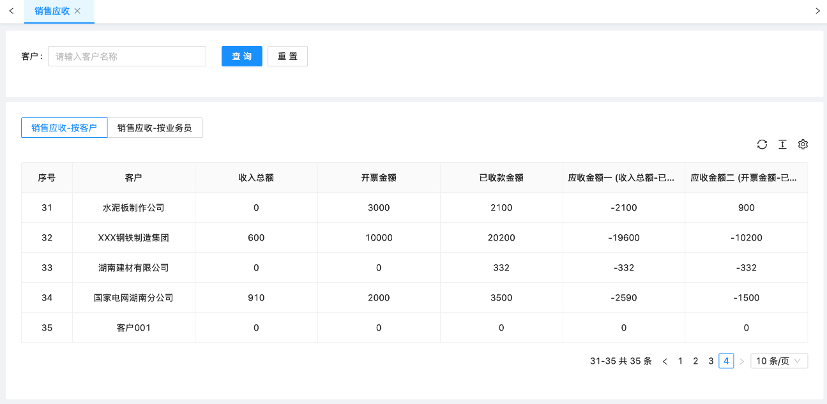The height and width of the screenshot is (404, 827).
Task: Open the 10 条/页 page size dropdown
Action: coord(779,361)
